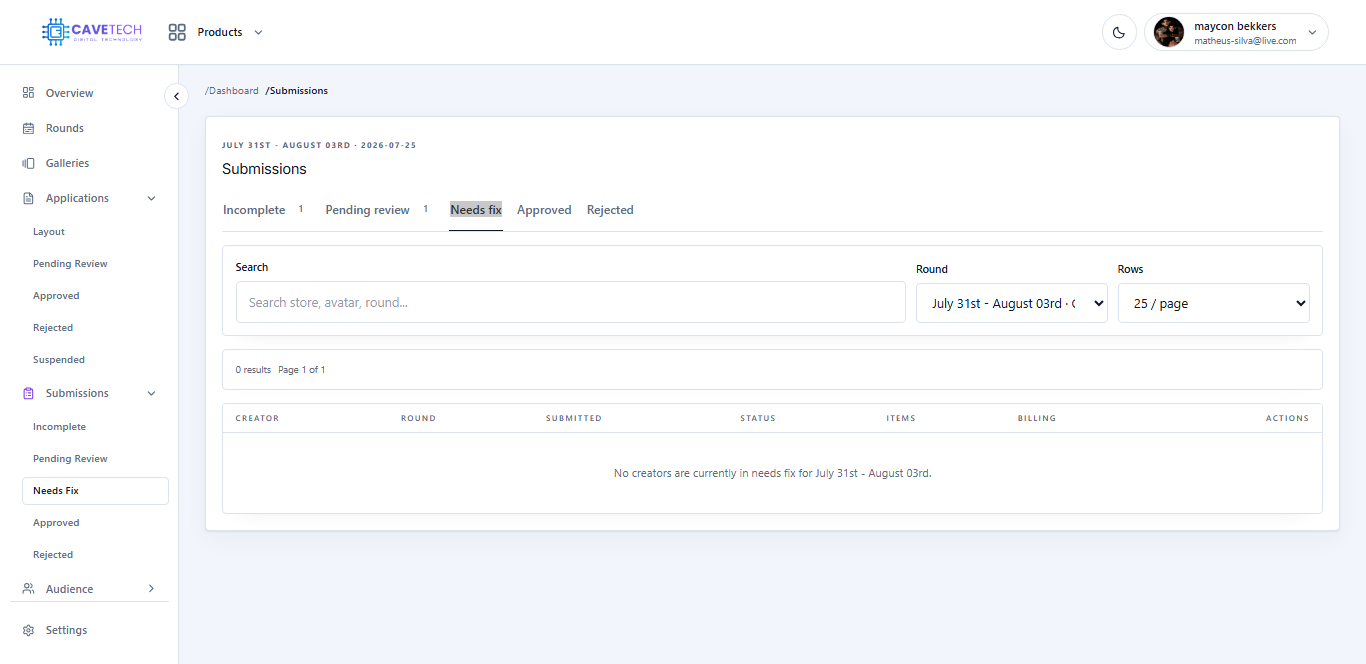Open the user account menu chevron
Screen dimensions: 1366x664
1312,32
